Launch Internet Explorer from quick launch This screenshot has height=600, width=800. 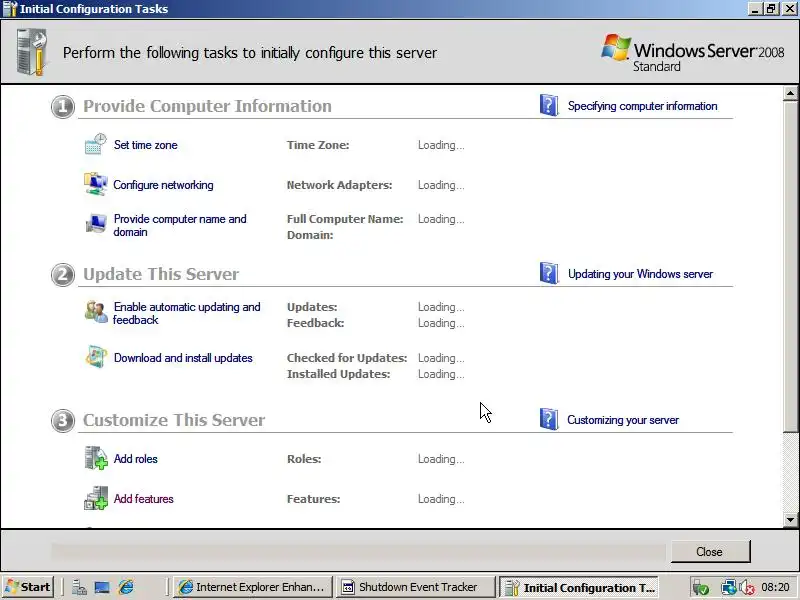click(x=126, y=587)
